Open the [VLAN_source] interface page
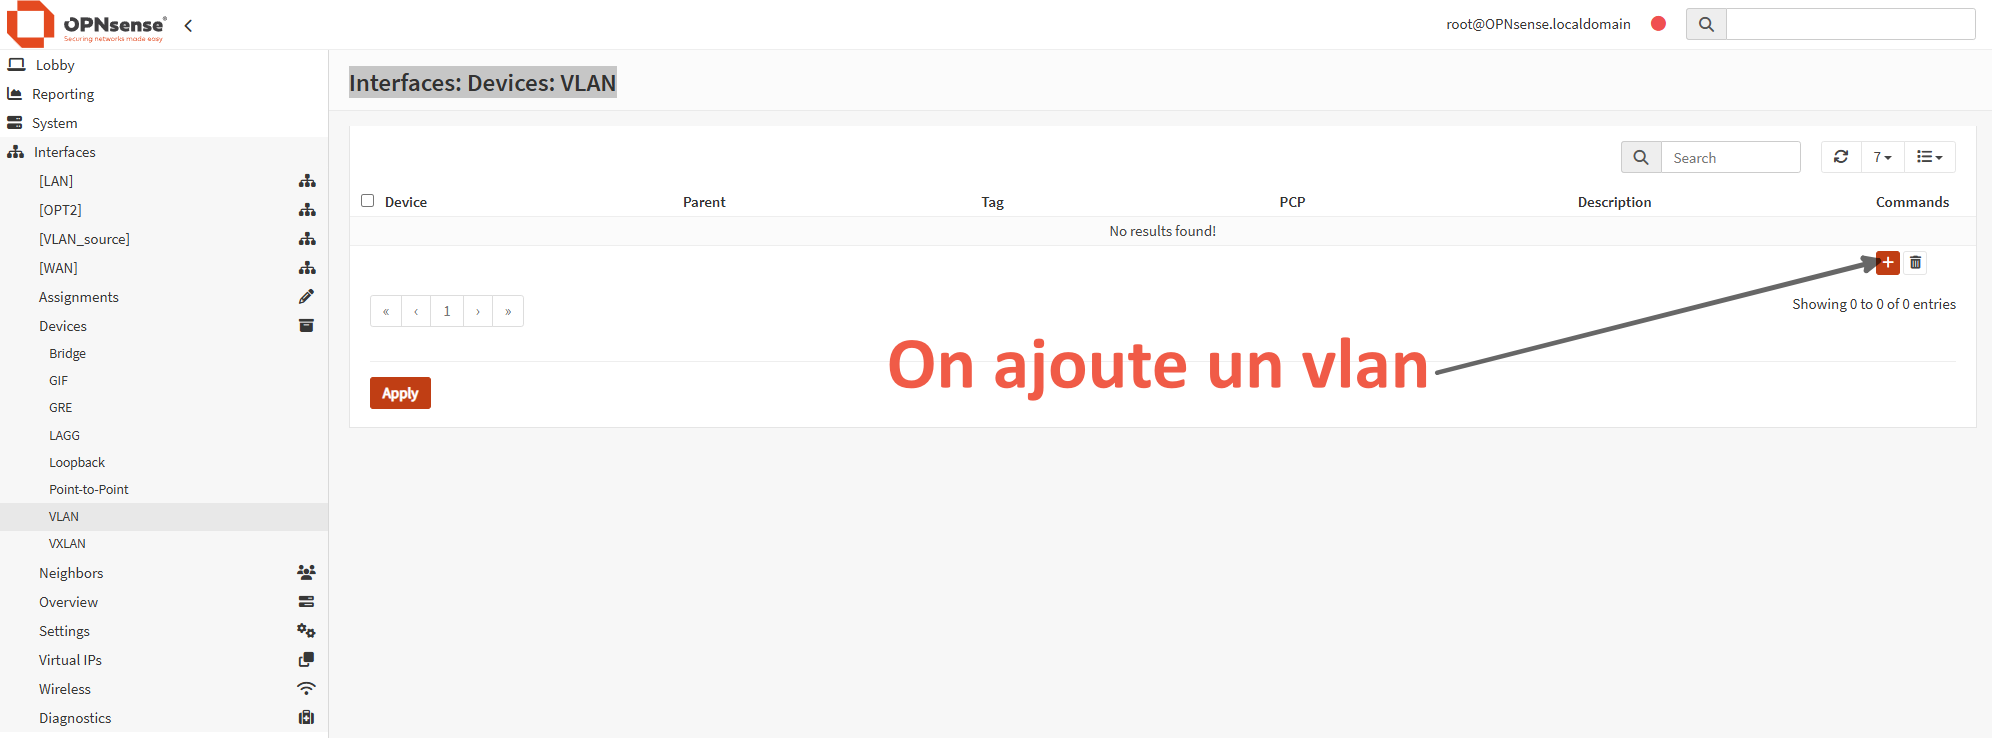The width and height of the screenshot is (1992, 738). (x=84, y=239)
